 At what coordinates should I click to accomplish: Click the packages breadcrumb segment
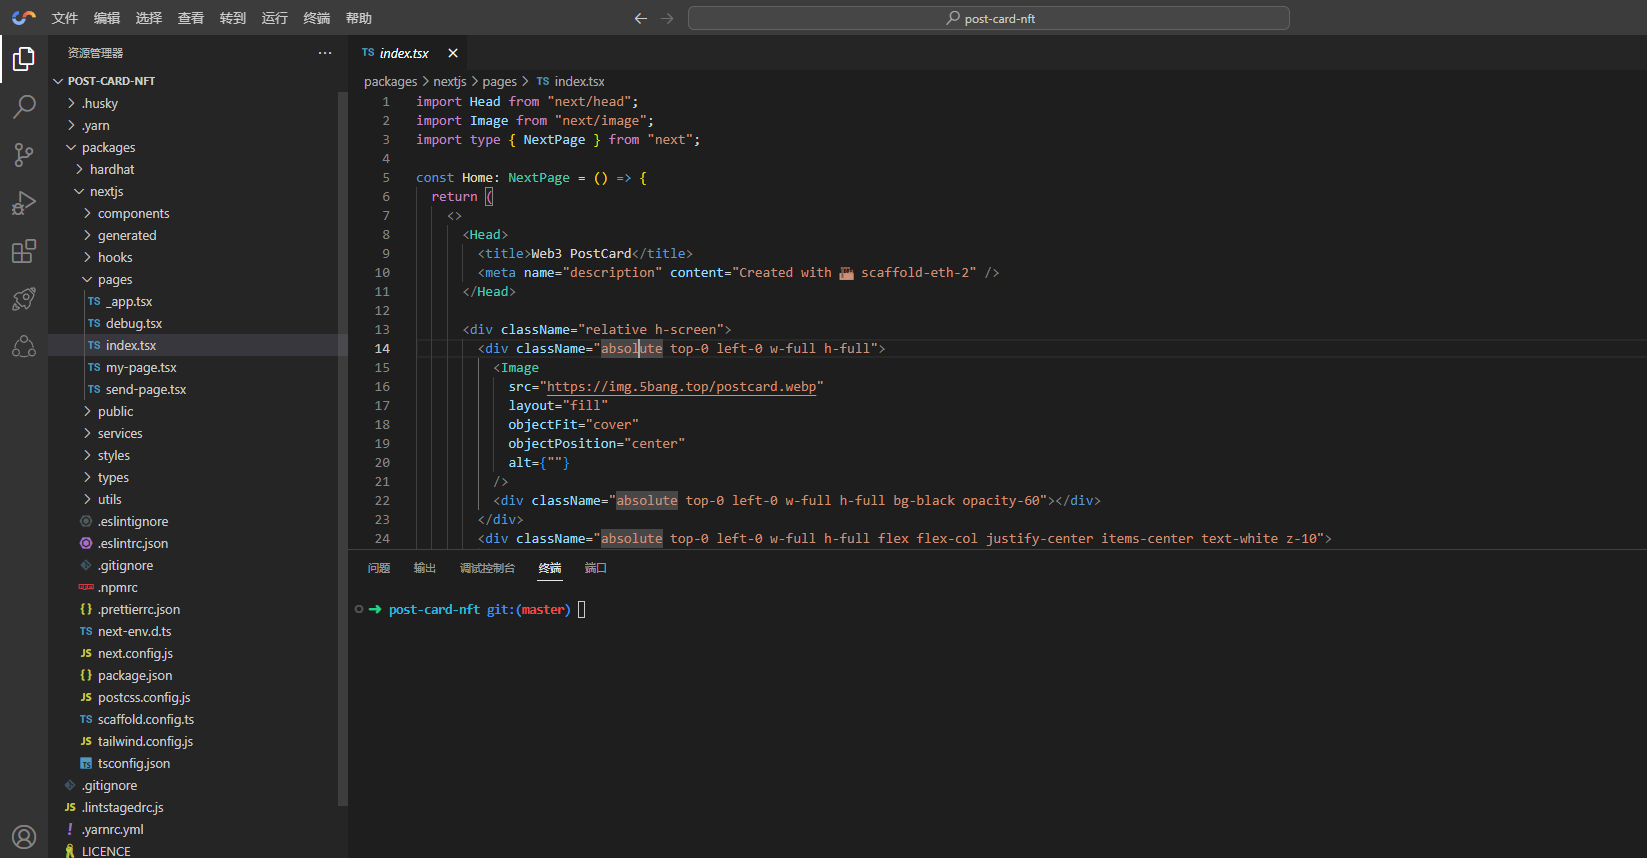(390, 81)
